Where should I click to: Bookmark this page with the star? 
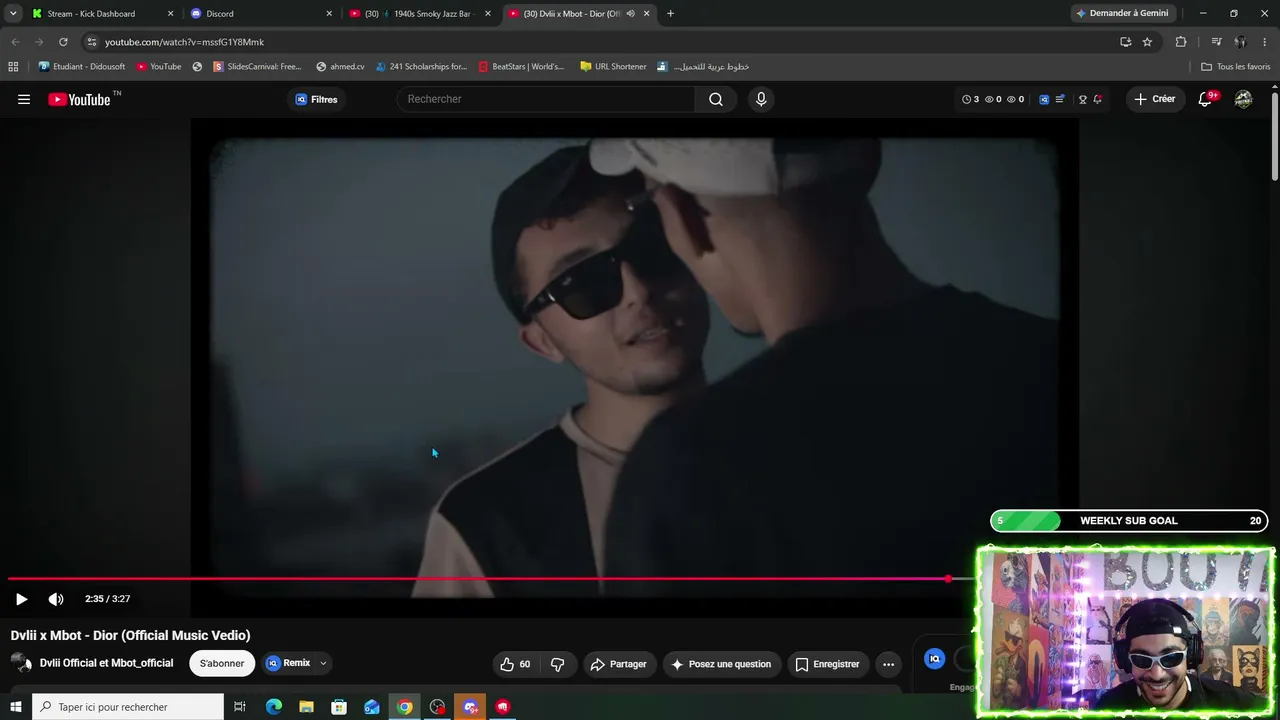point(1147,42)
